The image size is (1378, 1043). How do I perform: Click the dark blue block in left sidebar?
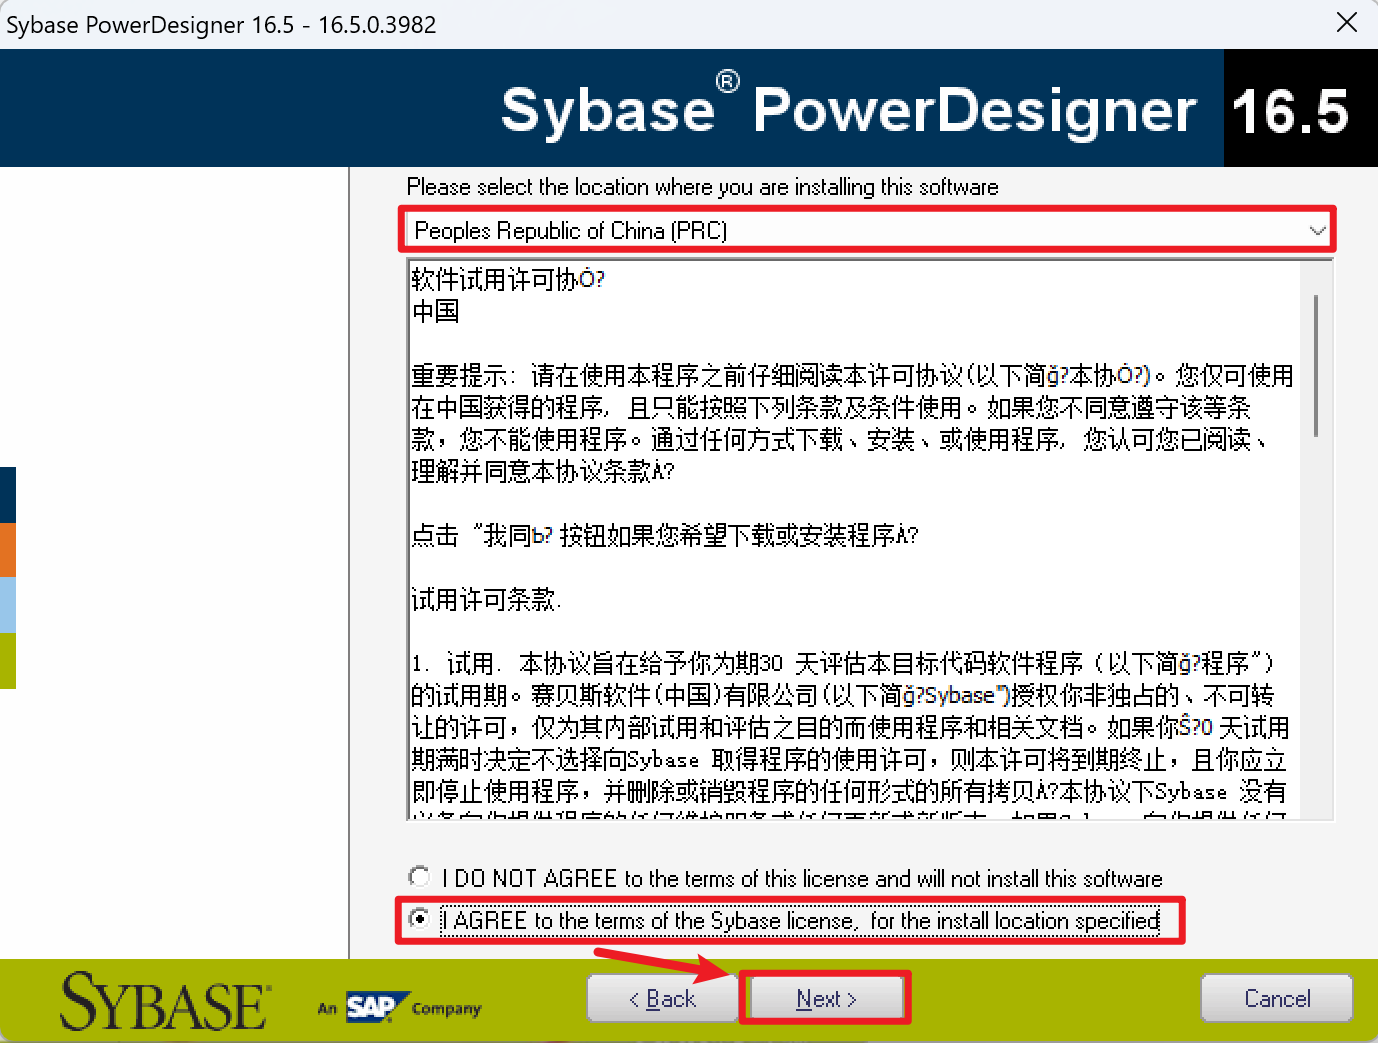click(x=8, y=494)
